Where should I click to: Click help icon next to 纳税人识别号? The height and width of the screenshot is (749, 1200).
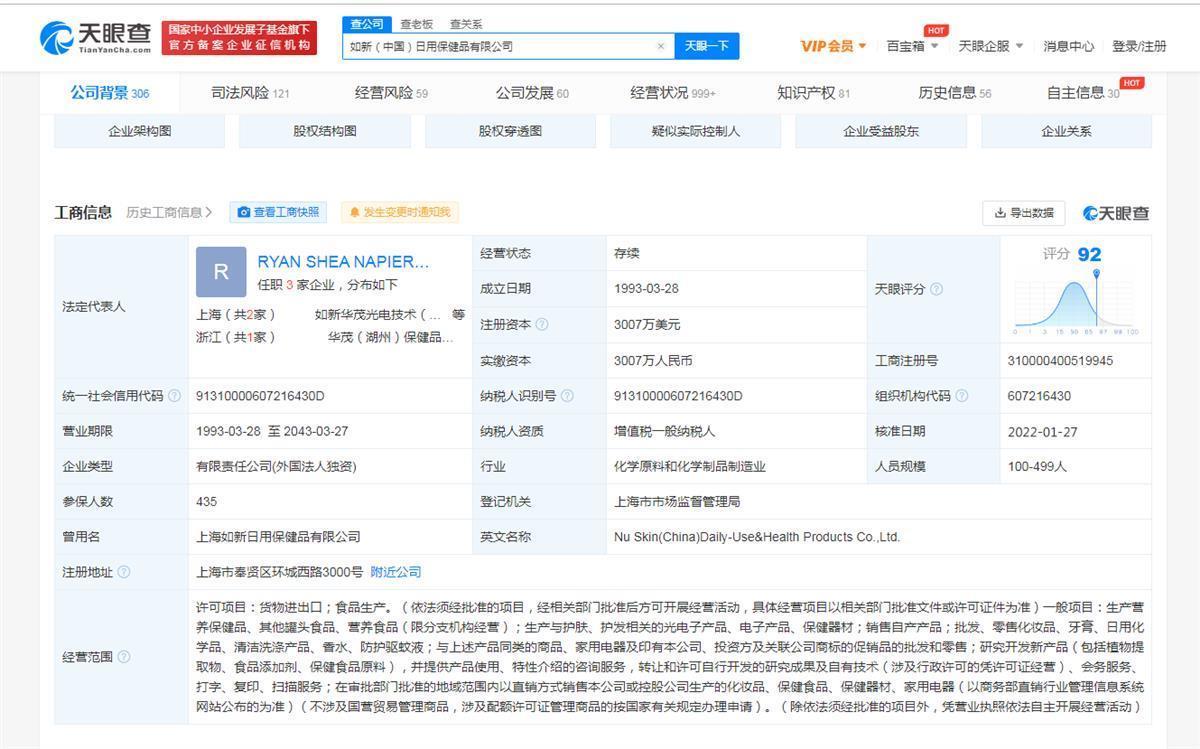pos(567,396)
